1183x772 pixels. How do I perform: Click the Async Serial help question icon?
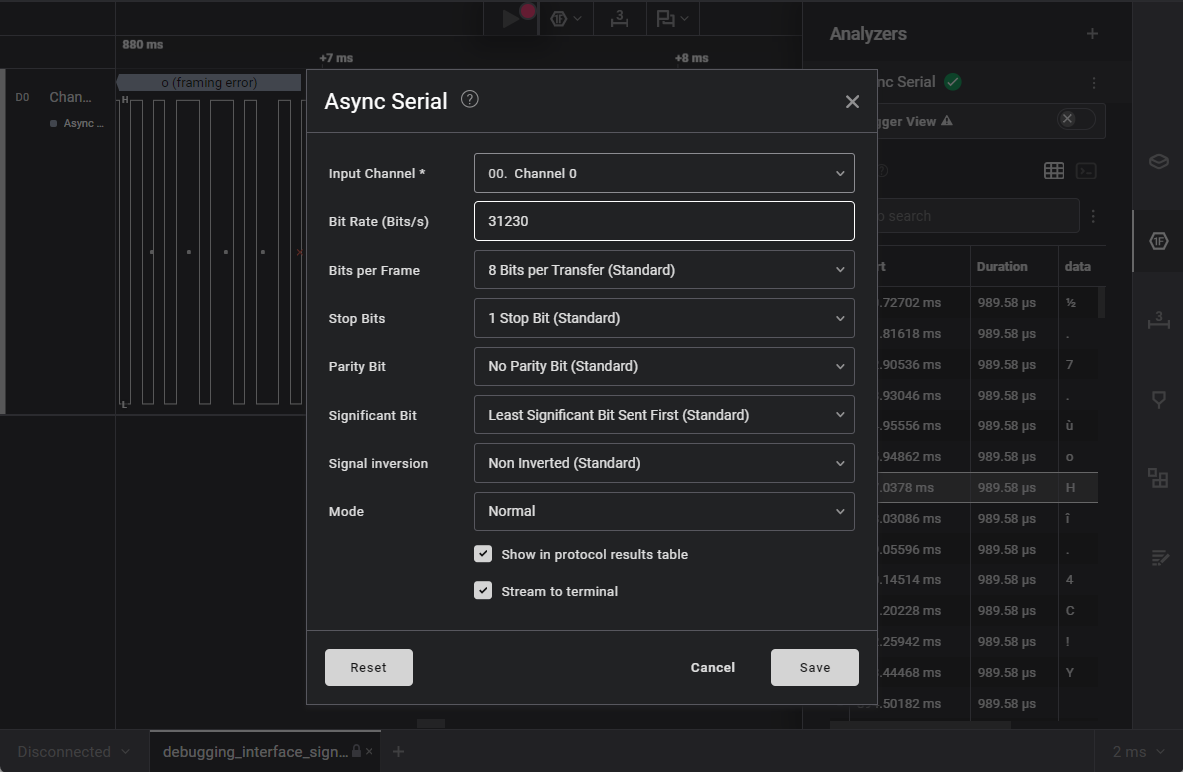click(470, 99)
